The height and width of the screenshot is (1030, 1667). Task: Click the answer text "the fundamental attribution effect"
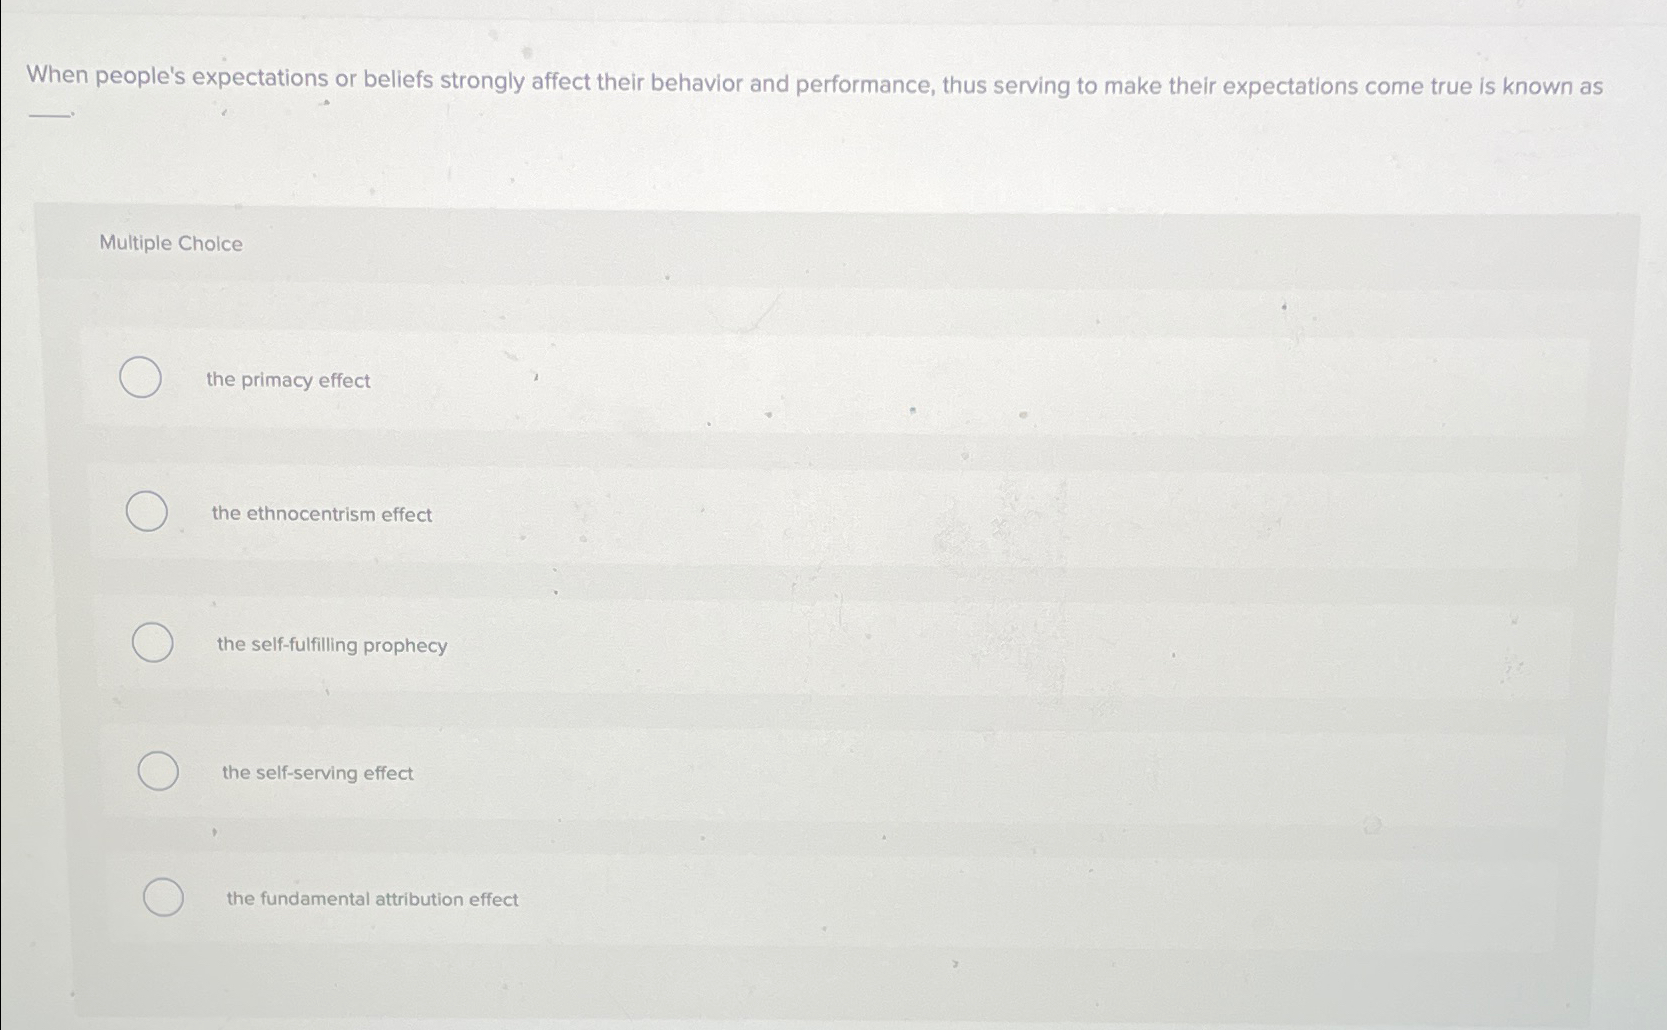[x=371, y=899]
